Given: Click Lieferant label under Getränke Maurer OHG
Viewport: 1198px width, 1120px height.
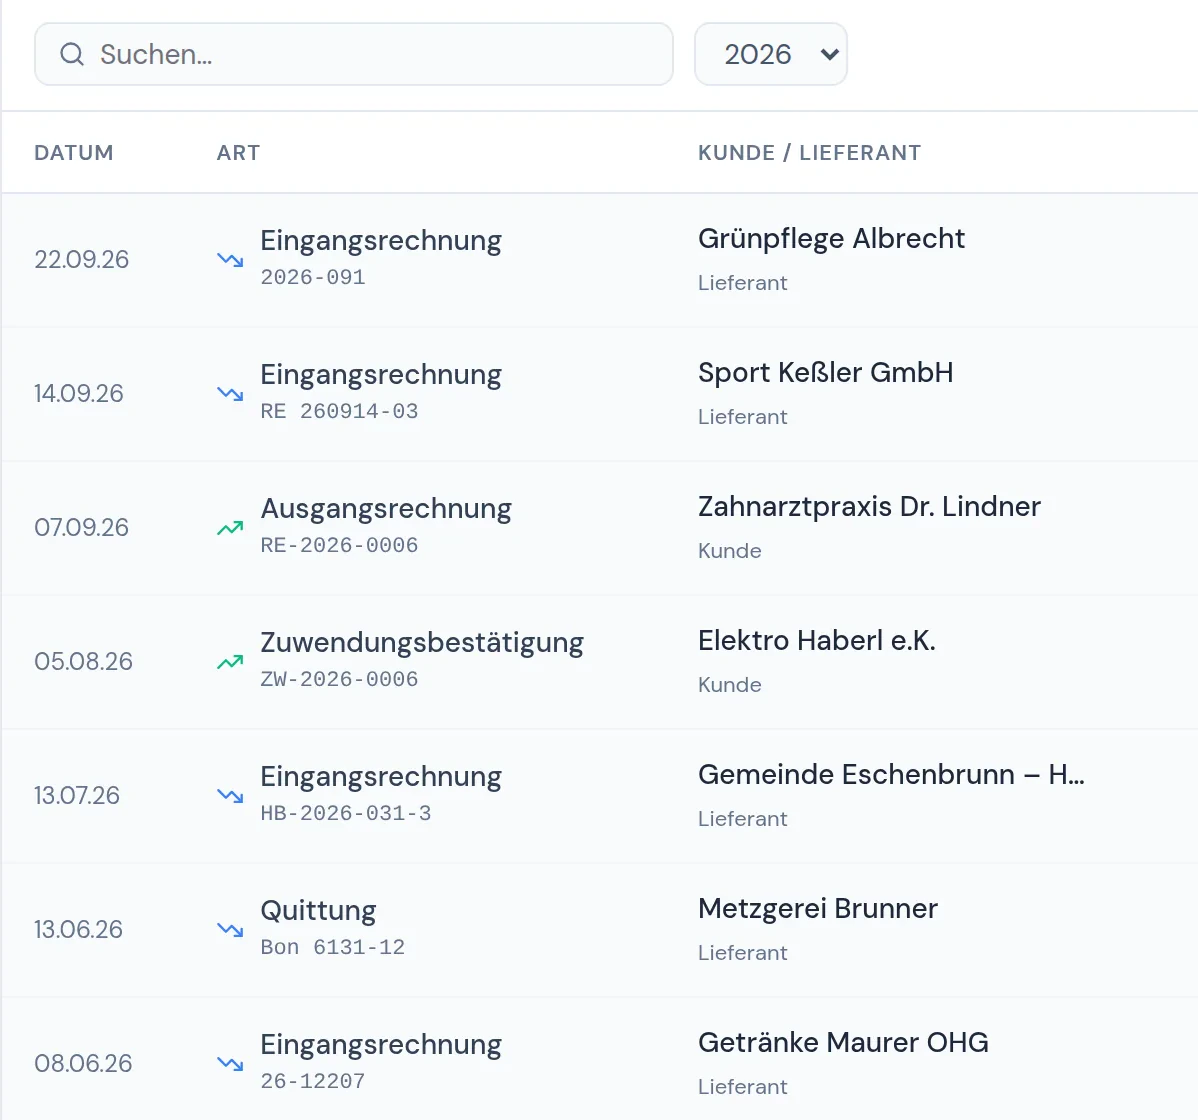Looking at the screenshot, I should coord(743,1087).
